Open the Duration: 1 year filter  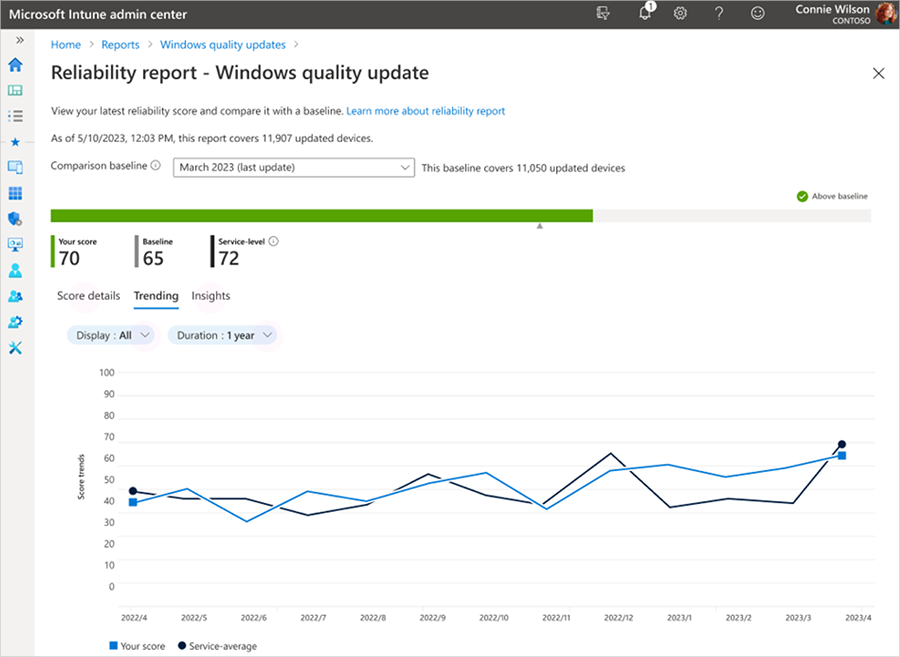click(222, 336)
